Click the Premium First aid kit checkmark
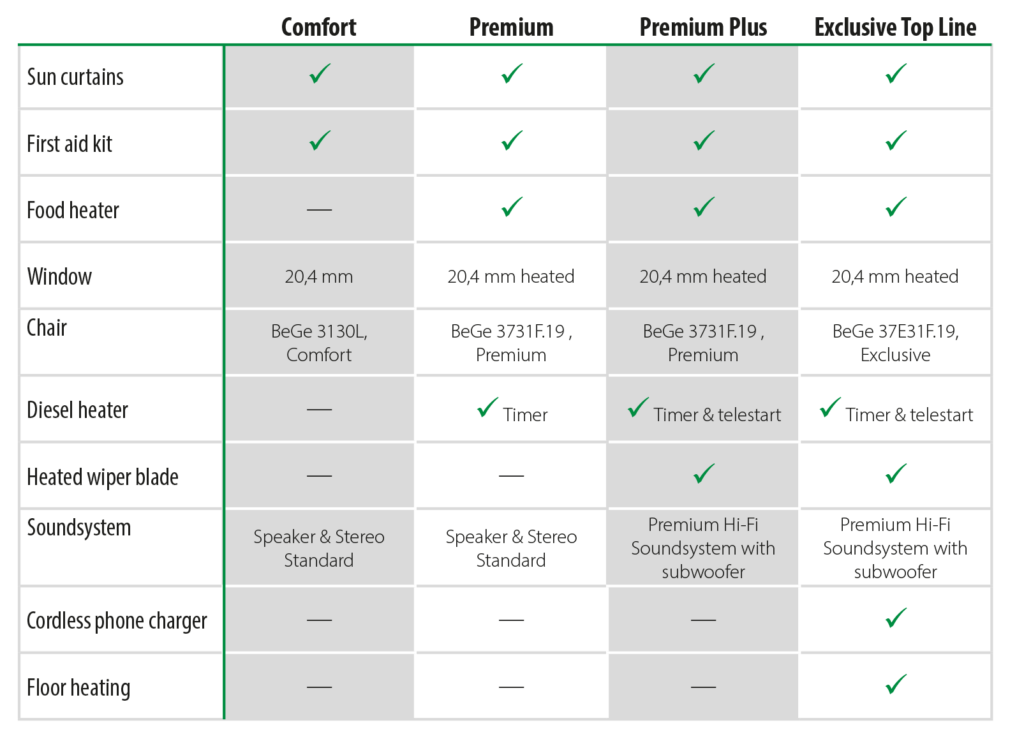The image size is (1024, 746). [512, 141]
